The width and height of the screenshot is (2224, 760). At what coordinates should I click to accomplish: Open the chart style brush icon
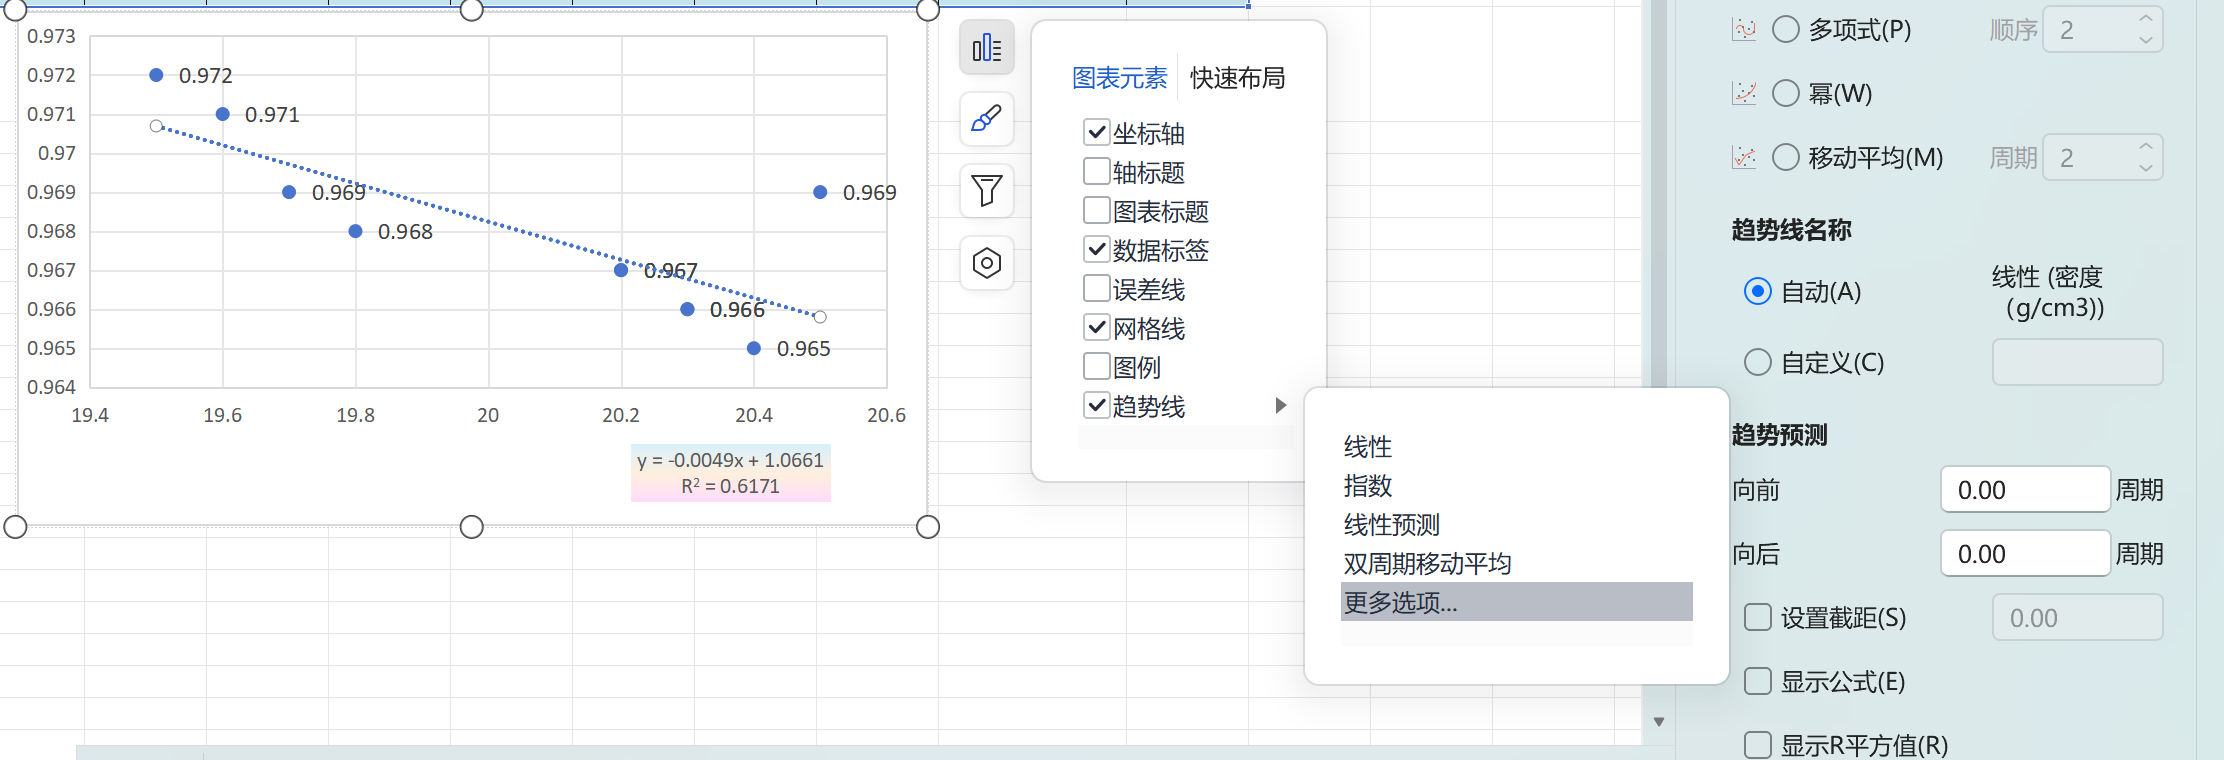tap(986, 119)
